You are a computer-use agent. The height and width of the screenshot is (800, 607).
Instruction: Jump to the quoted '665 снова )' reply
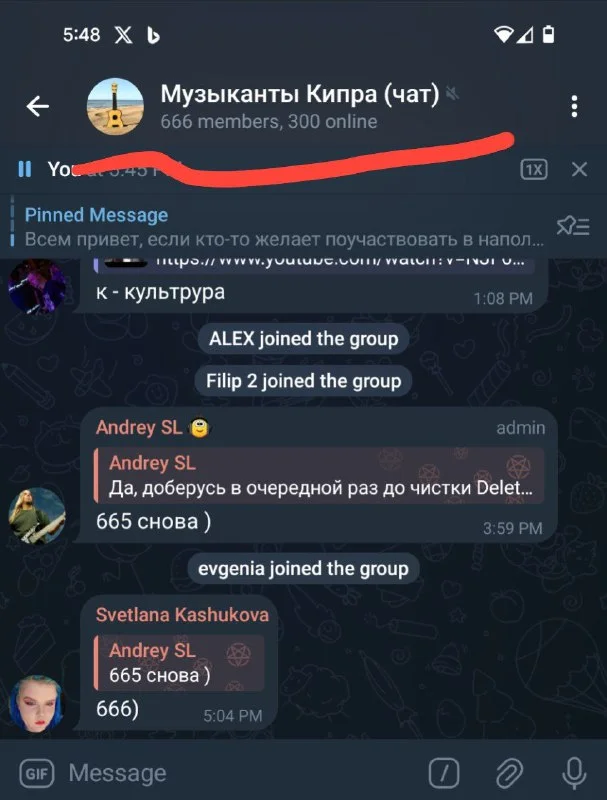click(179, 663)
